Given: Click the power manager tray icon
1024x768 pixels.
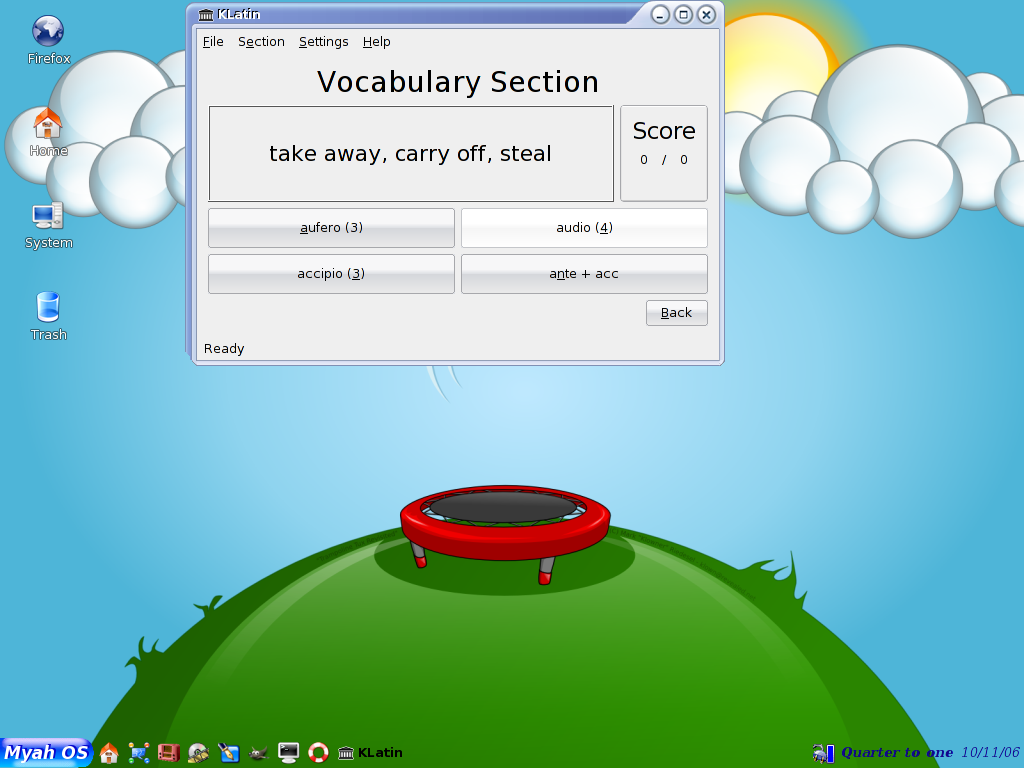Looking at the screenshot, I should pyautogui.click(x=819, y=753).
